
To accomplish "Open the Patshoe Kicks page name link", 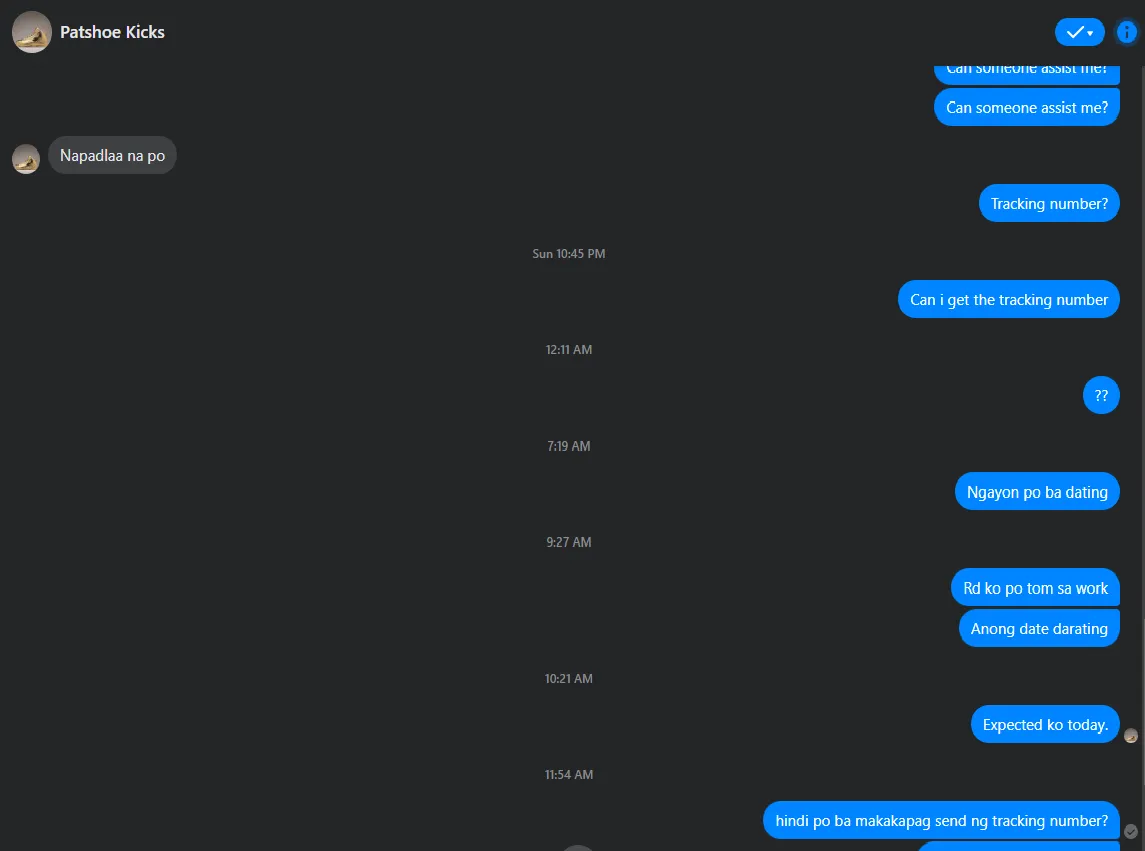I will 112,32.
